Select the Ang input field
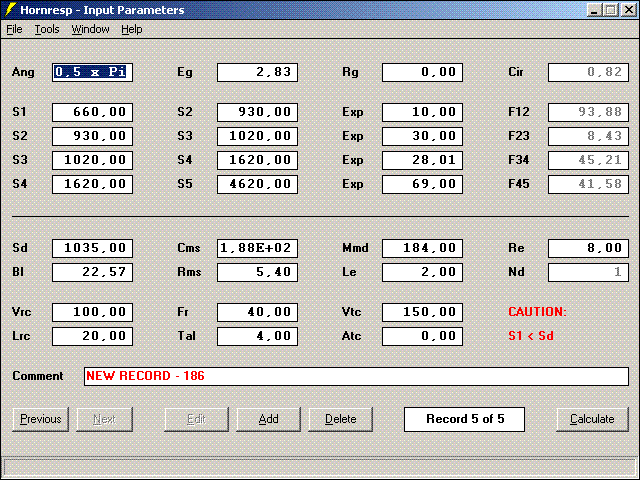640x480 pixels. click(x=92, y=72)
